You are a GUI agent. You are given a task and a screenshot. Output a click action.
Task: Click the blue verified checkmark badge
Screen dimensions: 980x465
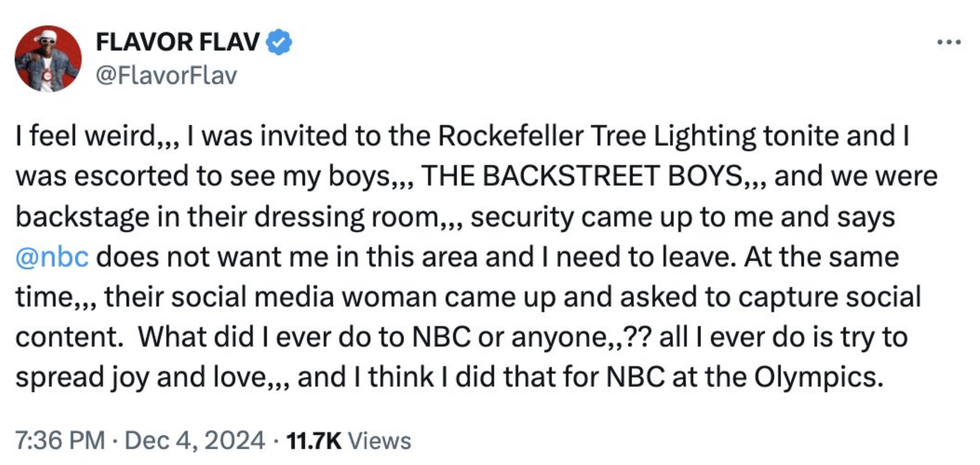point(281,42)
